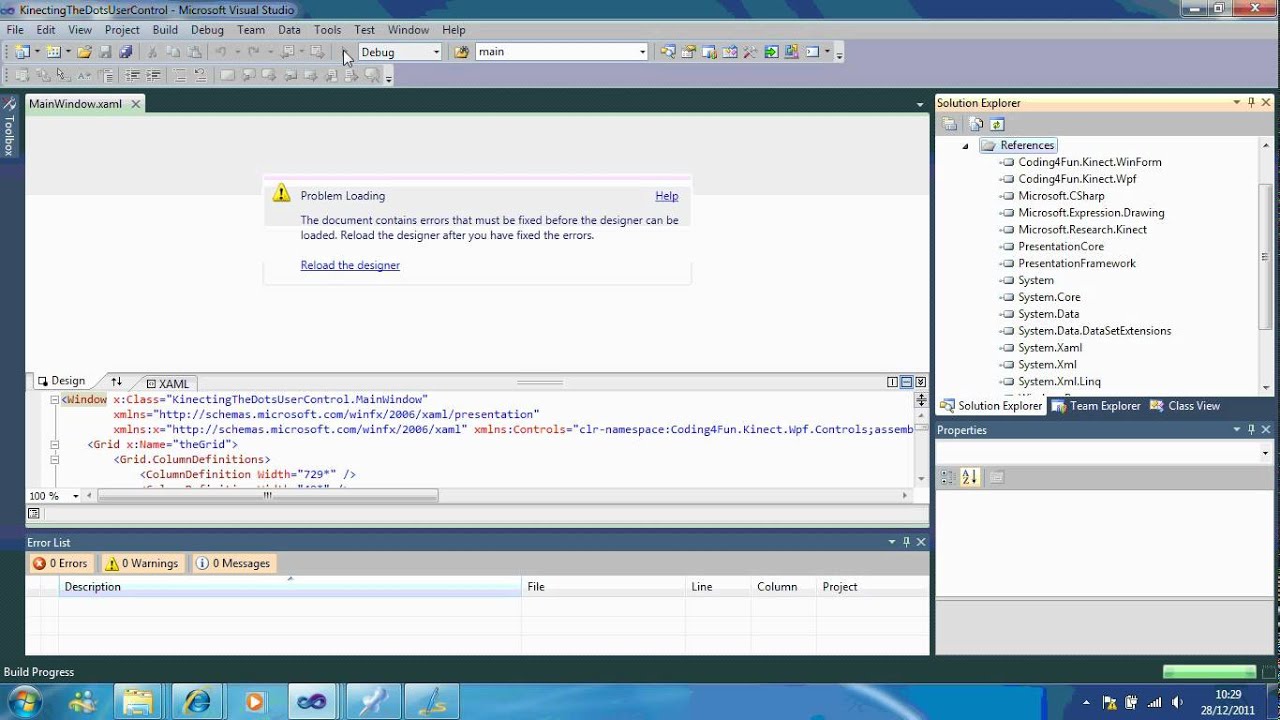Click the Help link in Problem Loading

click(667, 196)
